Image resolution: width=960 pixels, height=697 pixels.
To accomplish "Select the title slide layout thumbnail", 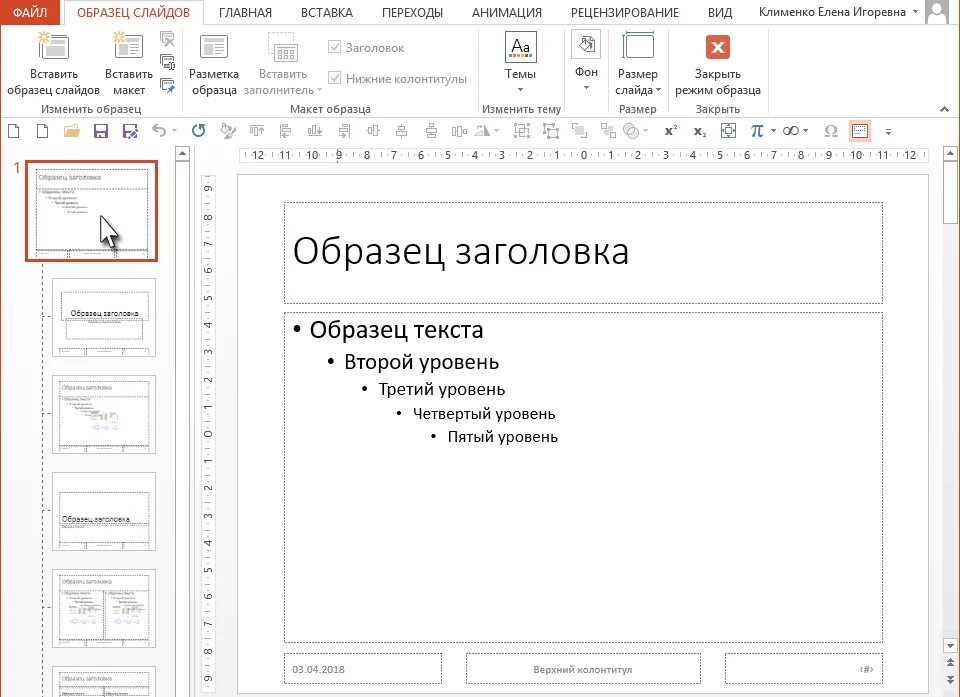I will (104, 317).
